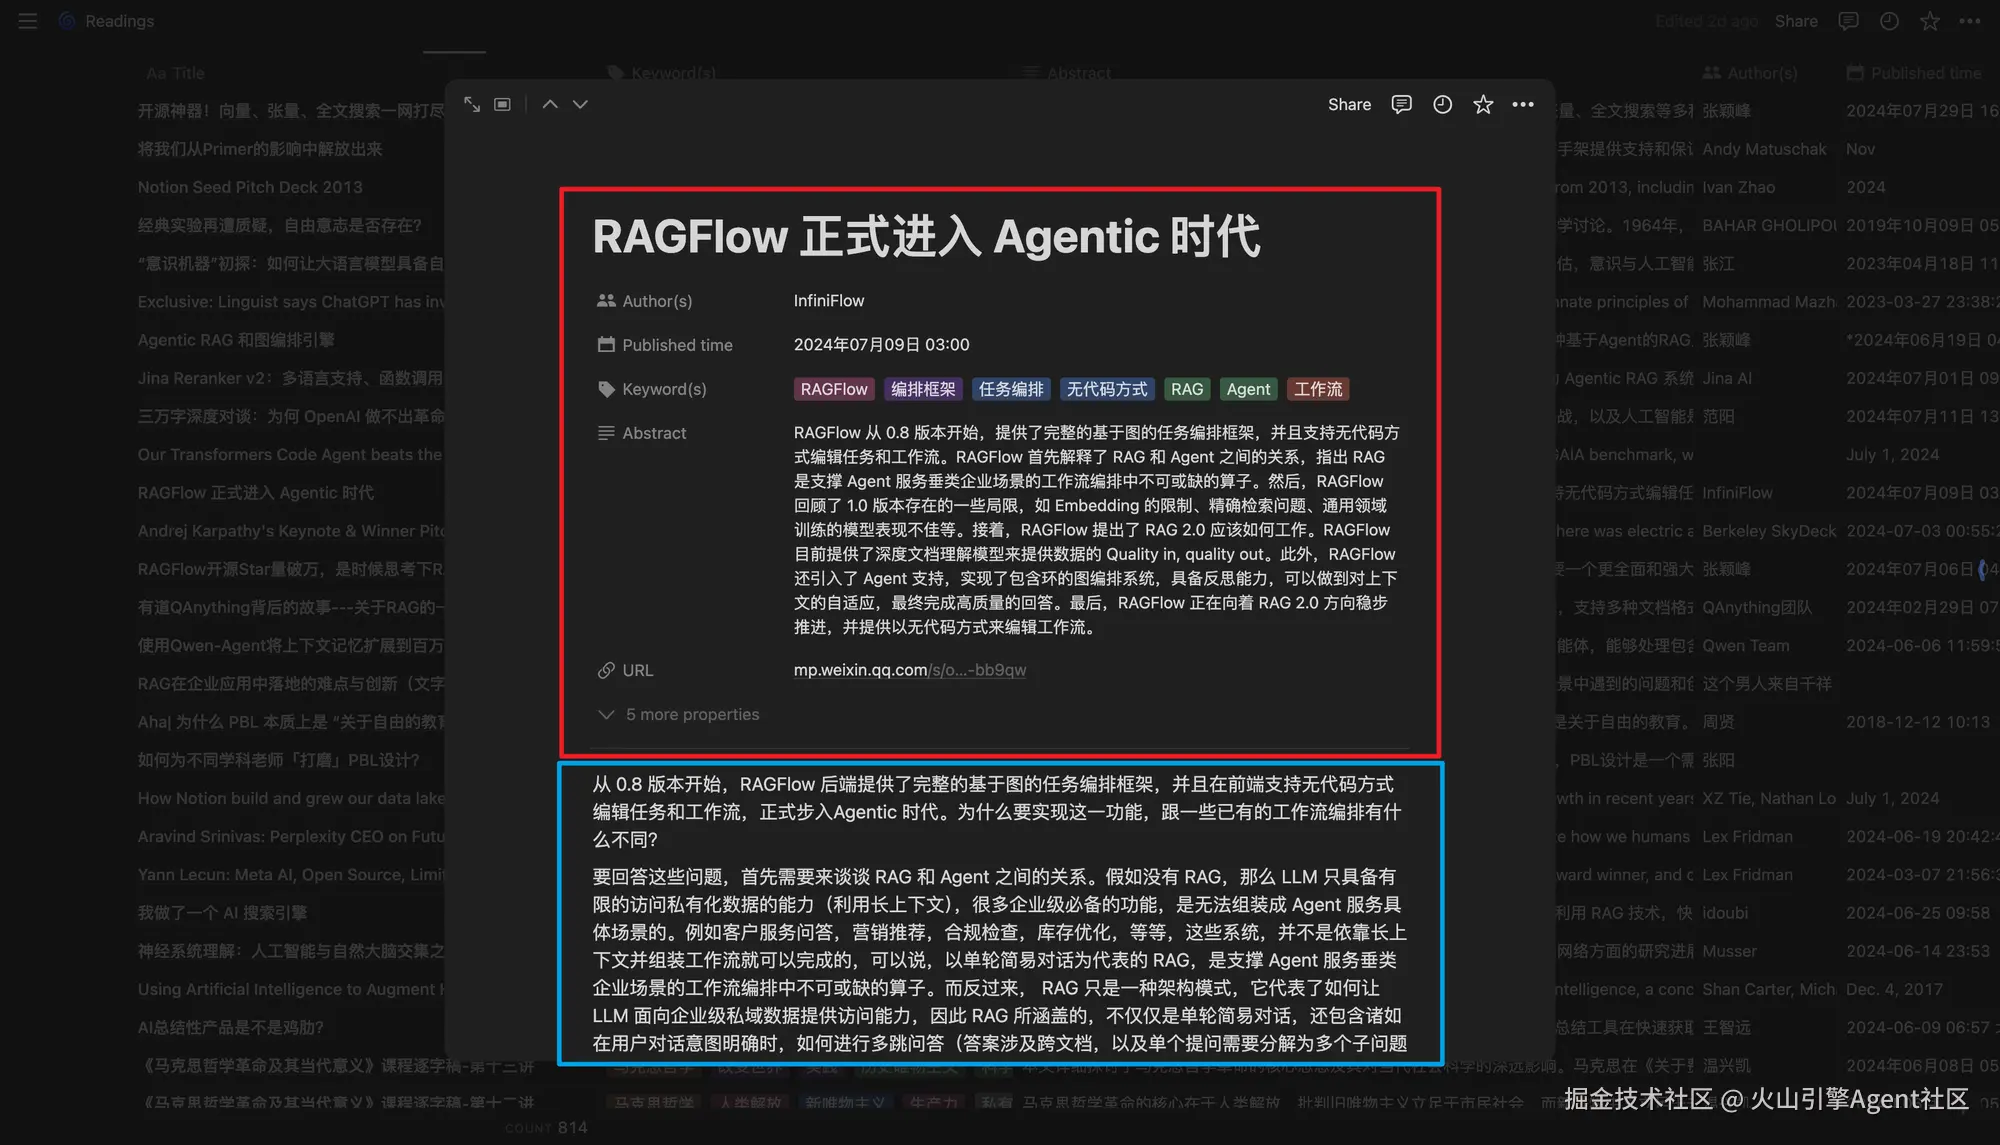Open sidebar hamburger menu
This screenshot has width=2000, height=1145.
(x=28, y=21)
